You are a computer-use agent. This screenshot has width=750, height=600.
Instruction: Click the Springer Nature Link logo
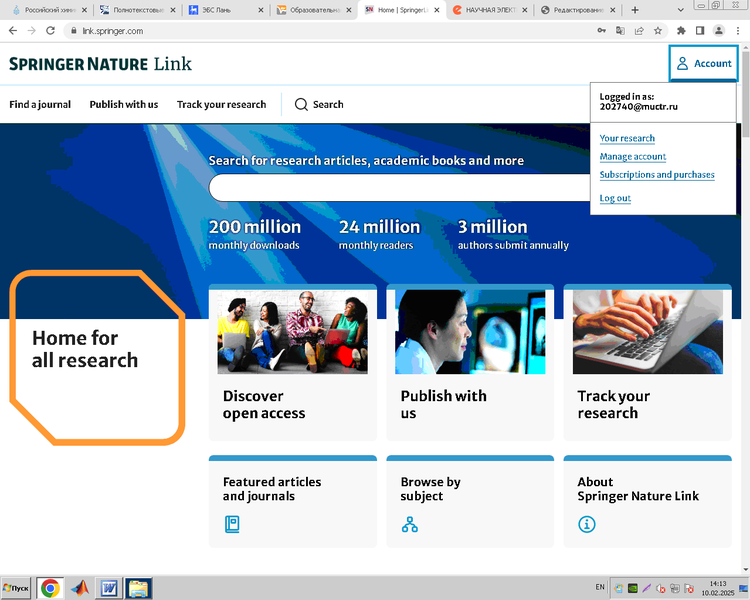pyautogui.click(x=100, y=64)
